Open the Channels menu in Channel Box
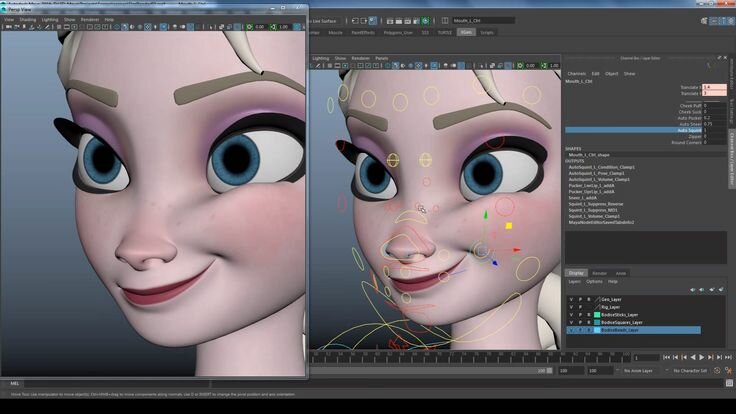The image size is (736, 414). click(576, 74)
